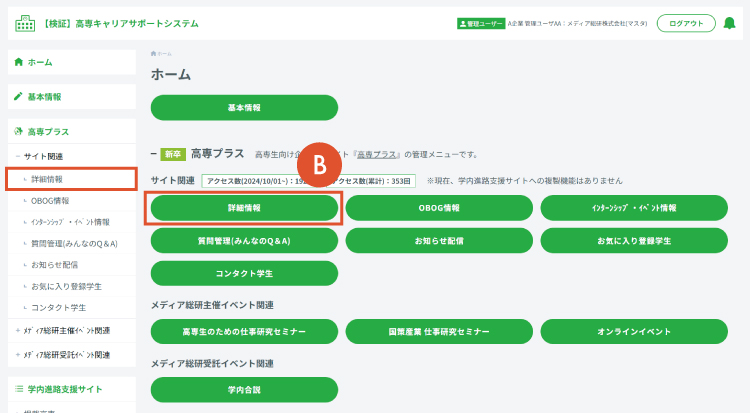Click the オンラインイベント button
The image size is (750, 413).
pyautogui.click(x=634, y=331)
